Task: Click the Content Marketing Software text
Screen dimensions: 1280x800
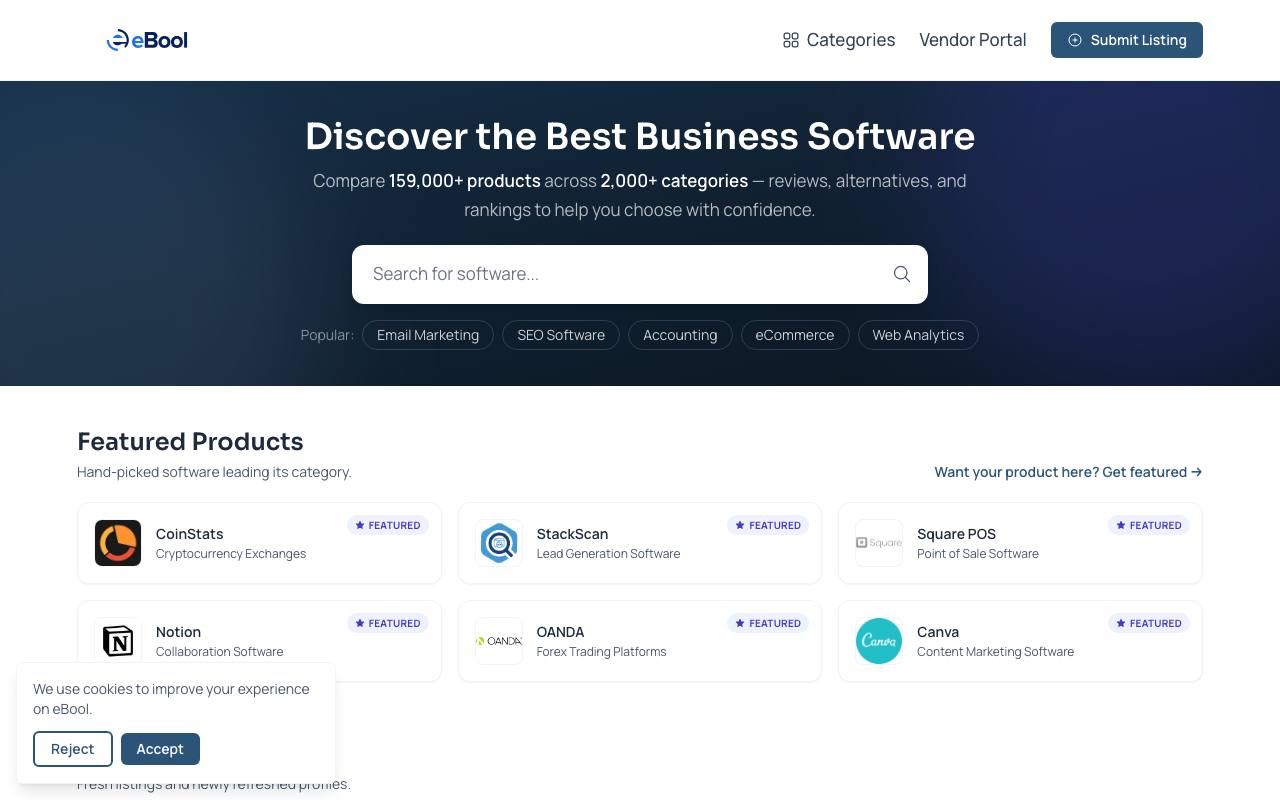Action: point(995,652)
